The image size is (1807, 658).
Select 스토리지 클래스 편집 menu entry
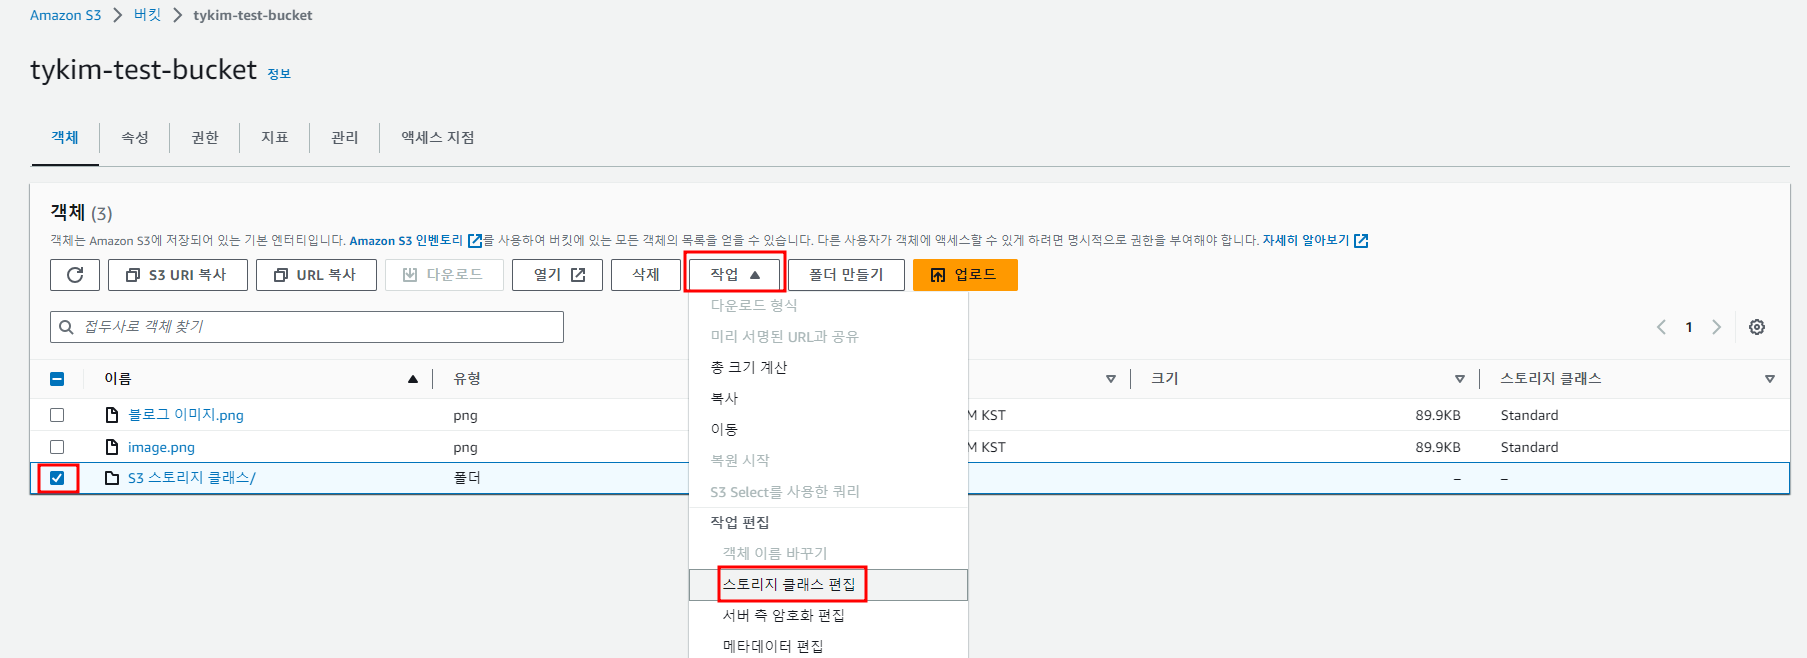click(828, 585)
